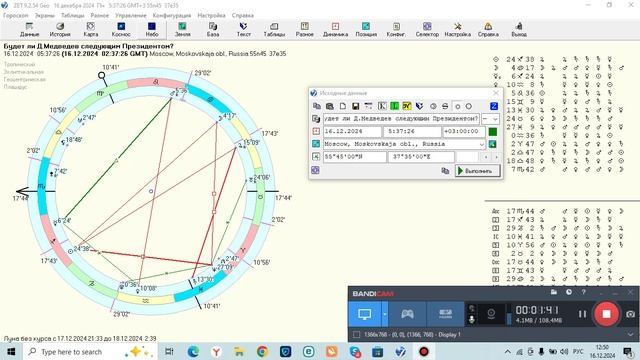Image resolution: width=640 pixels, height=360 pixels.
Task: Open the База toolbar button
Action: coord(213,30)
